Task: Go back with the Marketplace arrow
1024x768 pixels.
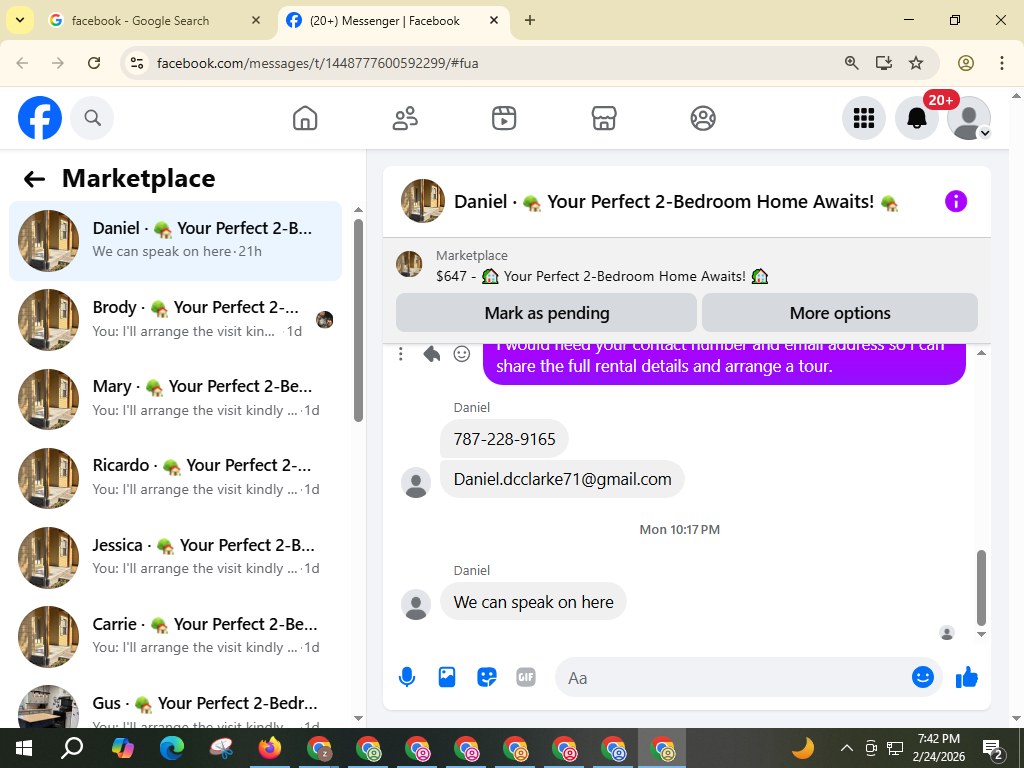Action: click(x=34, y=179)
